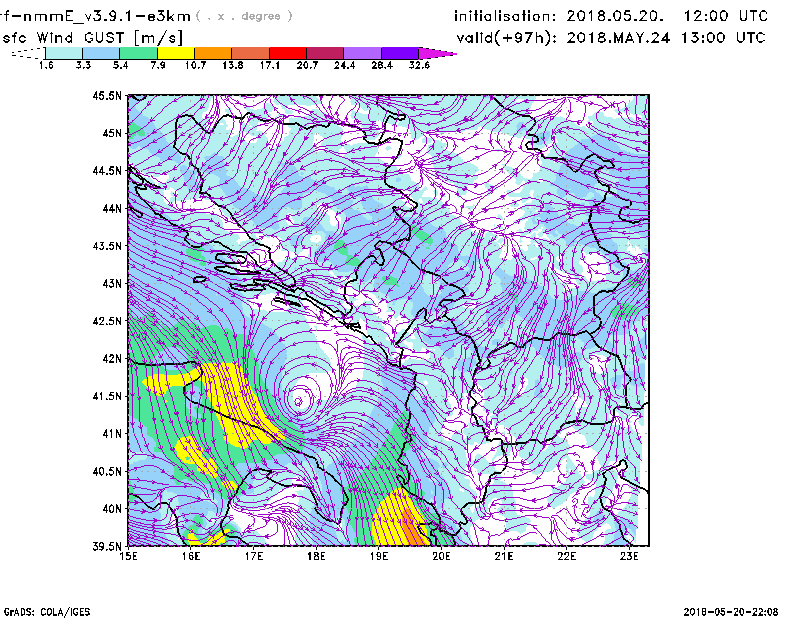Click the legend value 7.9

click(158, 65)
